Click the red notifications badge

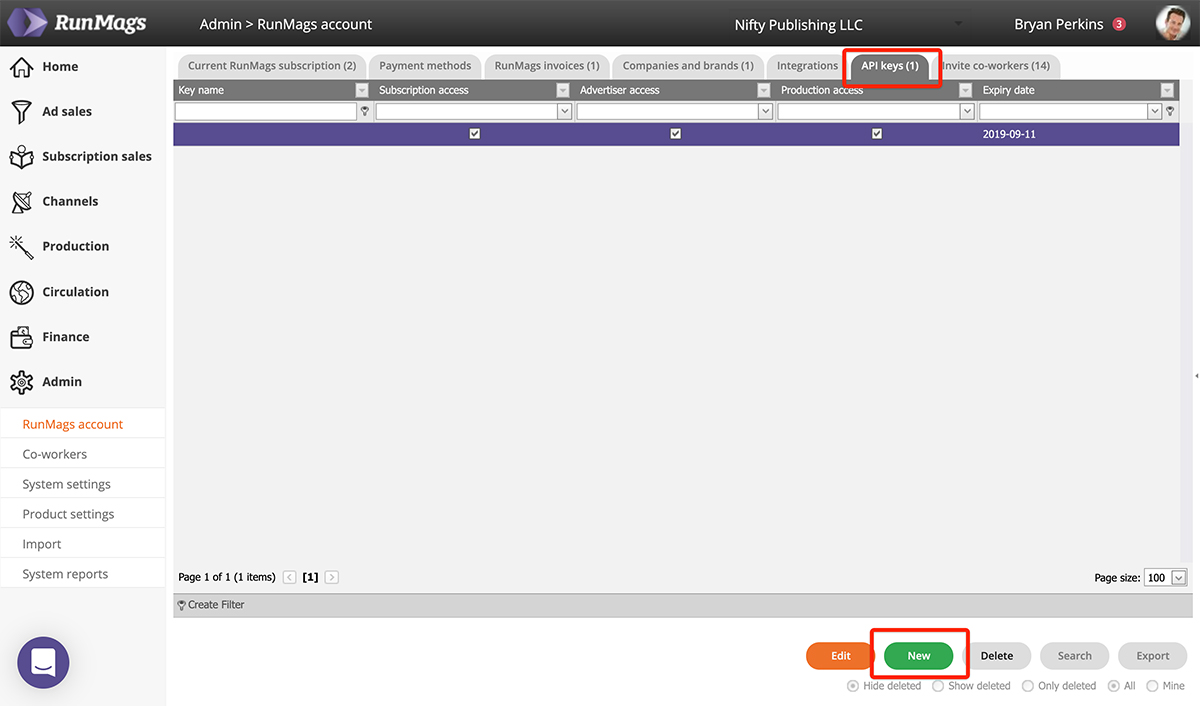[1119, 24]
